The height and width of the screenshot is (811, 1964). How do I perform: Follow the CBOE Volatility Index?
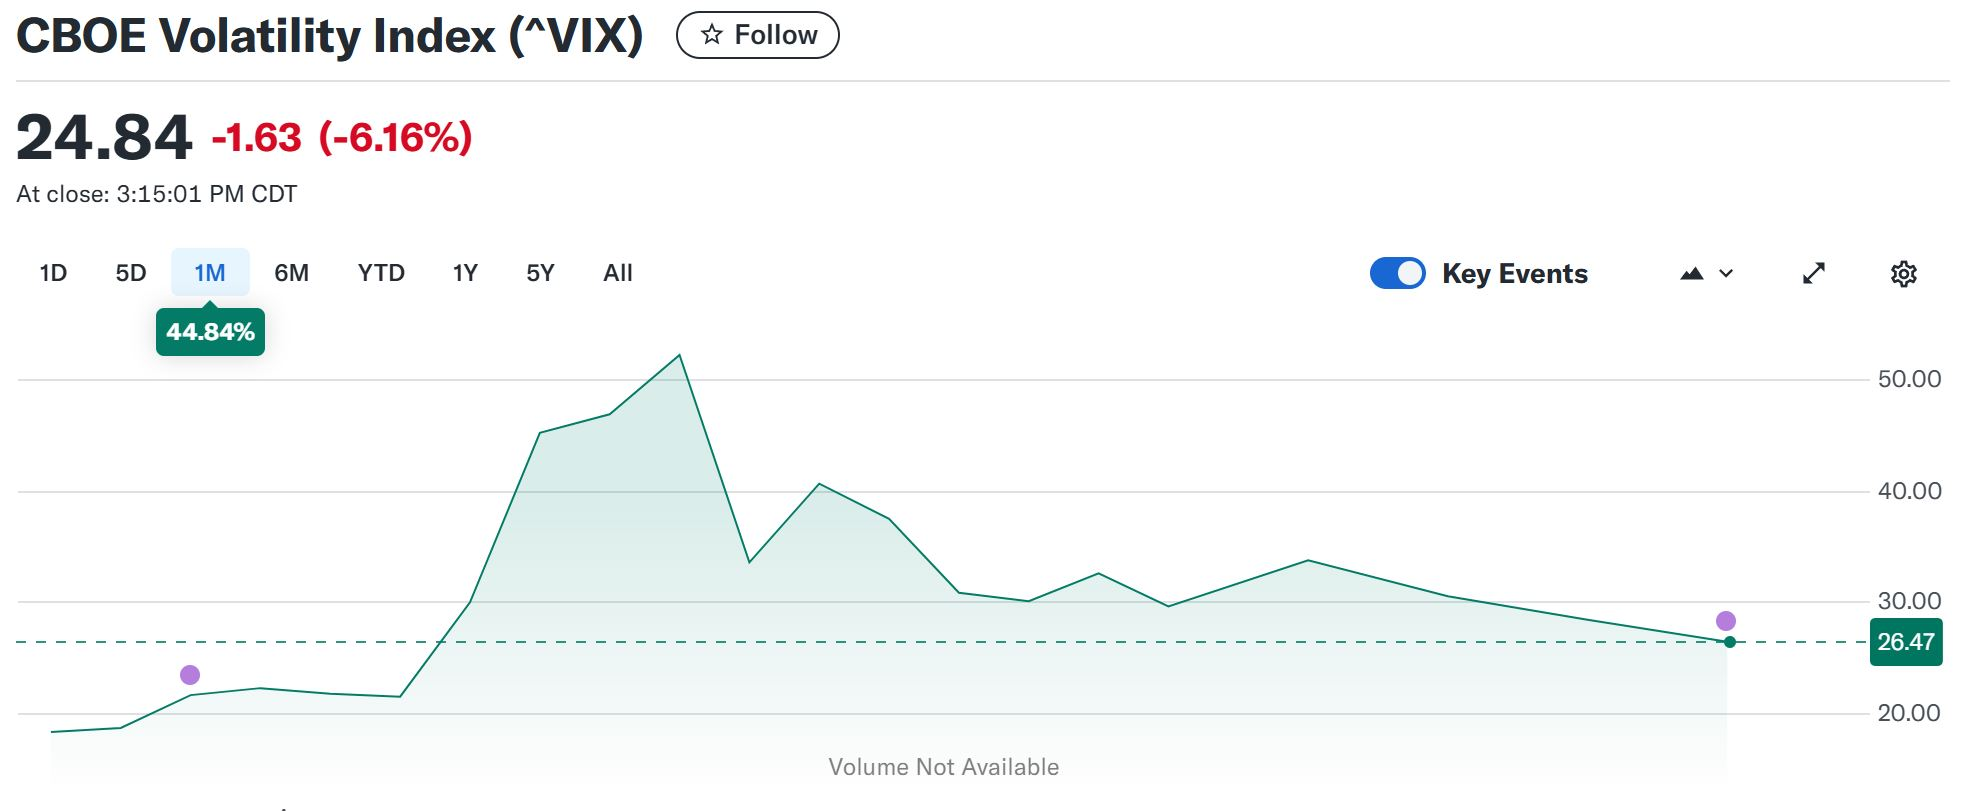point(758,35)
